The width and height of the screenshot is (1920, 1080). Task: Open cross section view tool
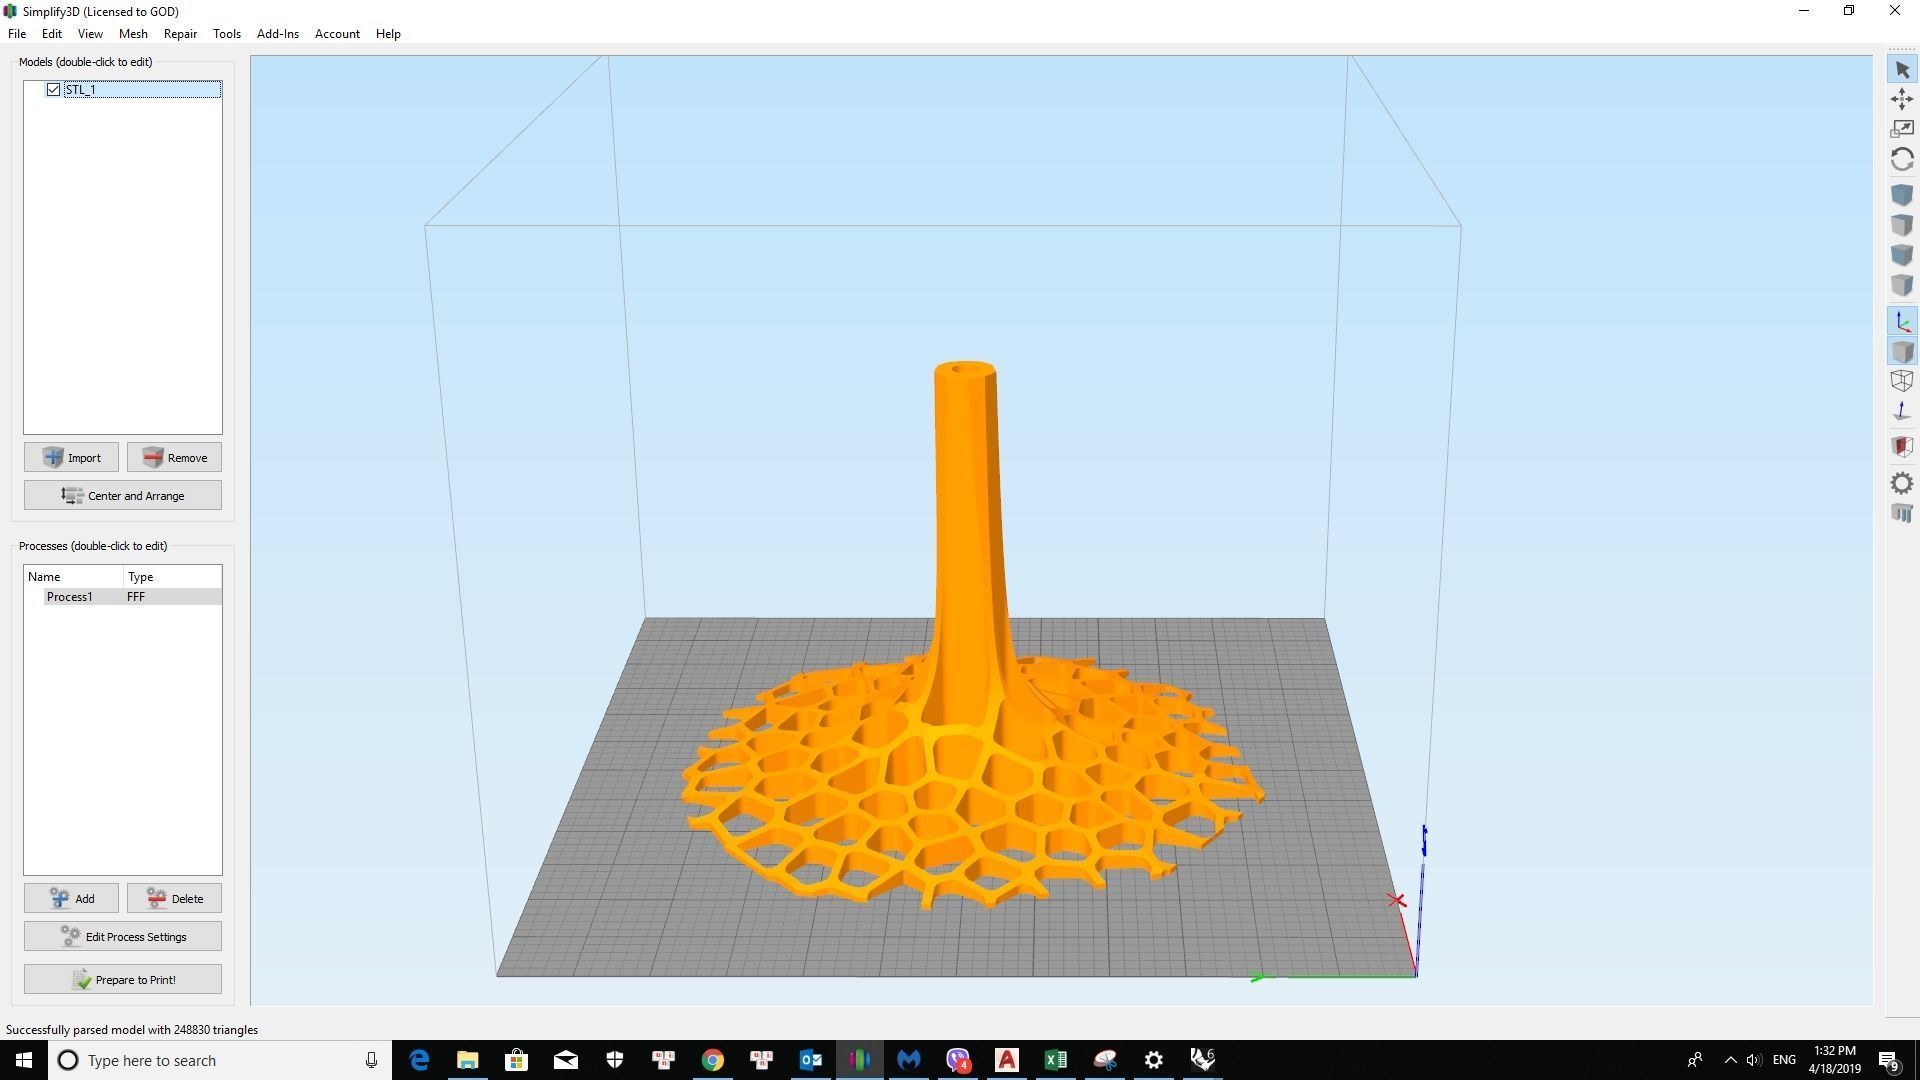tap(1902, 447)
